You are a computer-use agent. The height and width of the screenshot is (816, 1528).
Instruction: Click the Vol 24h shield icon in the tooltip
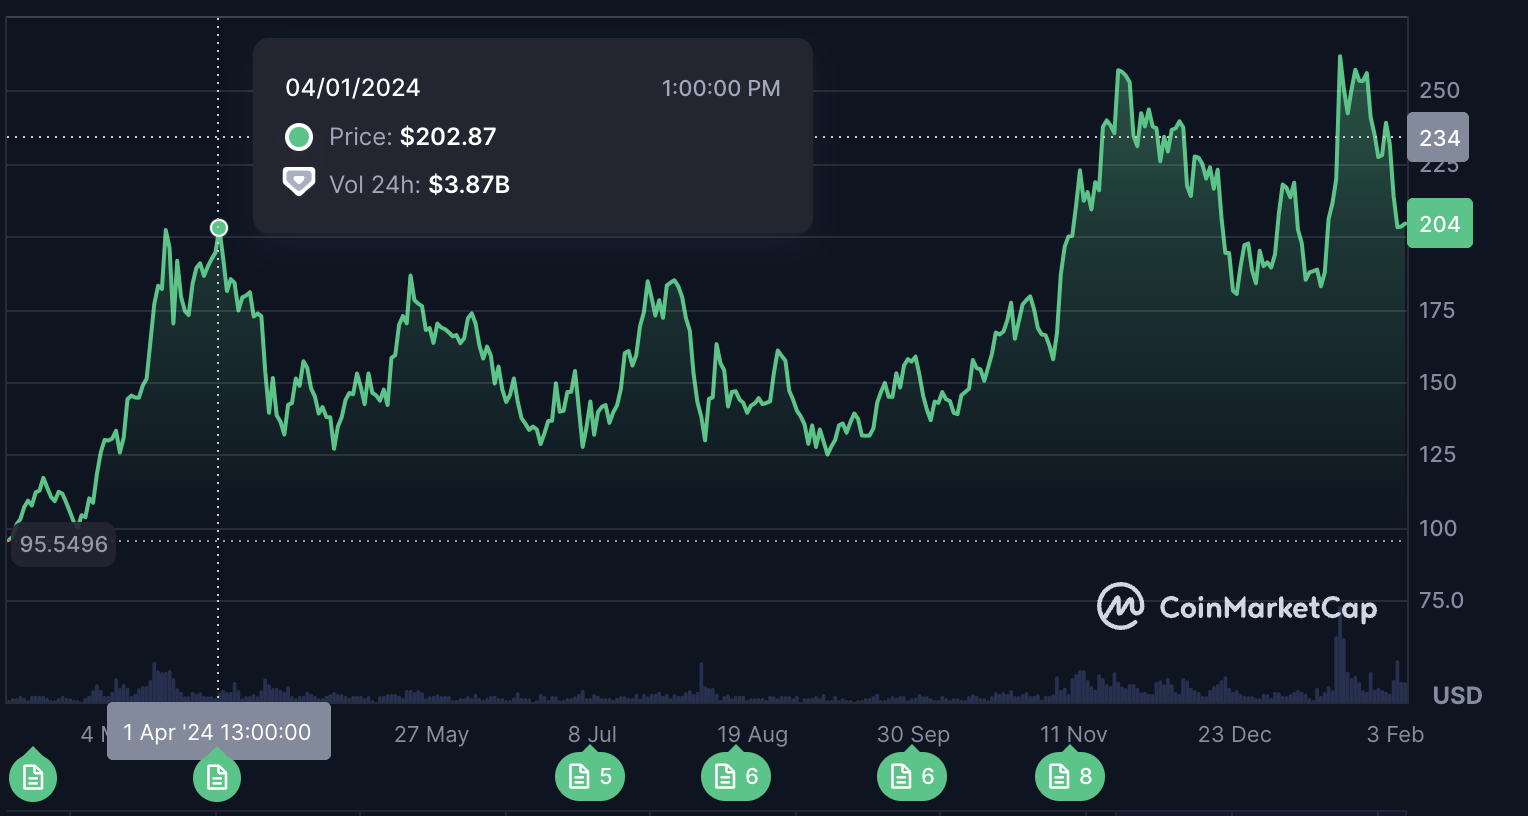point(299,183)
